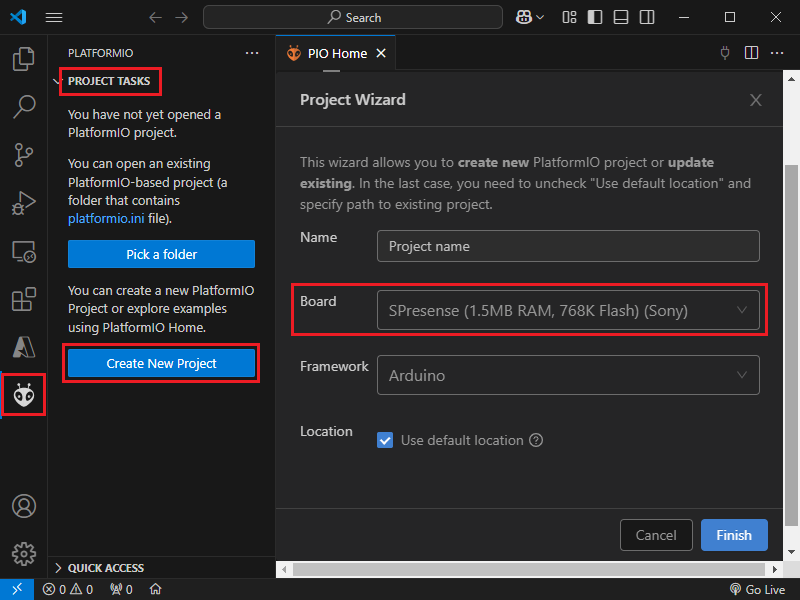Click the help icon beside Use default location
The height and width of the screenshot is (600, 800).
[536, 440]
